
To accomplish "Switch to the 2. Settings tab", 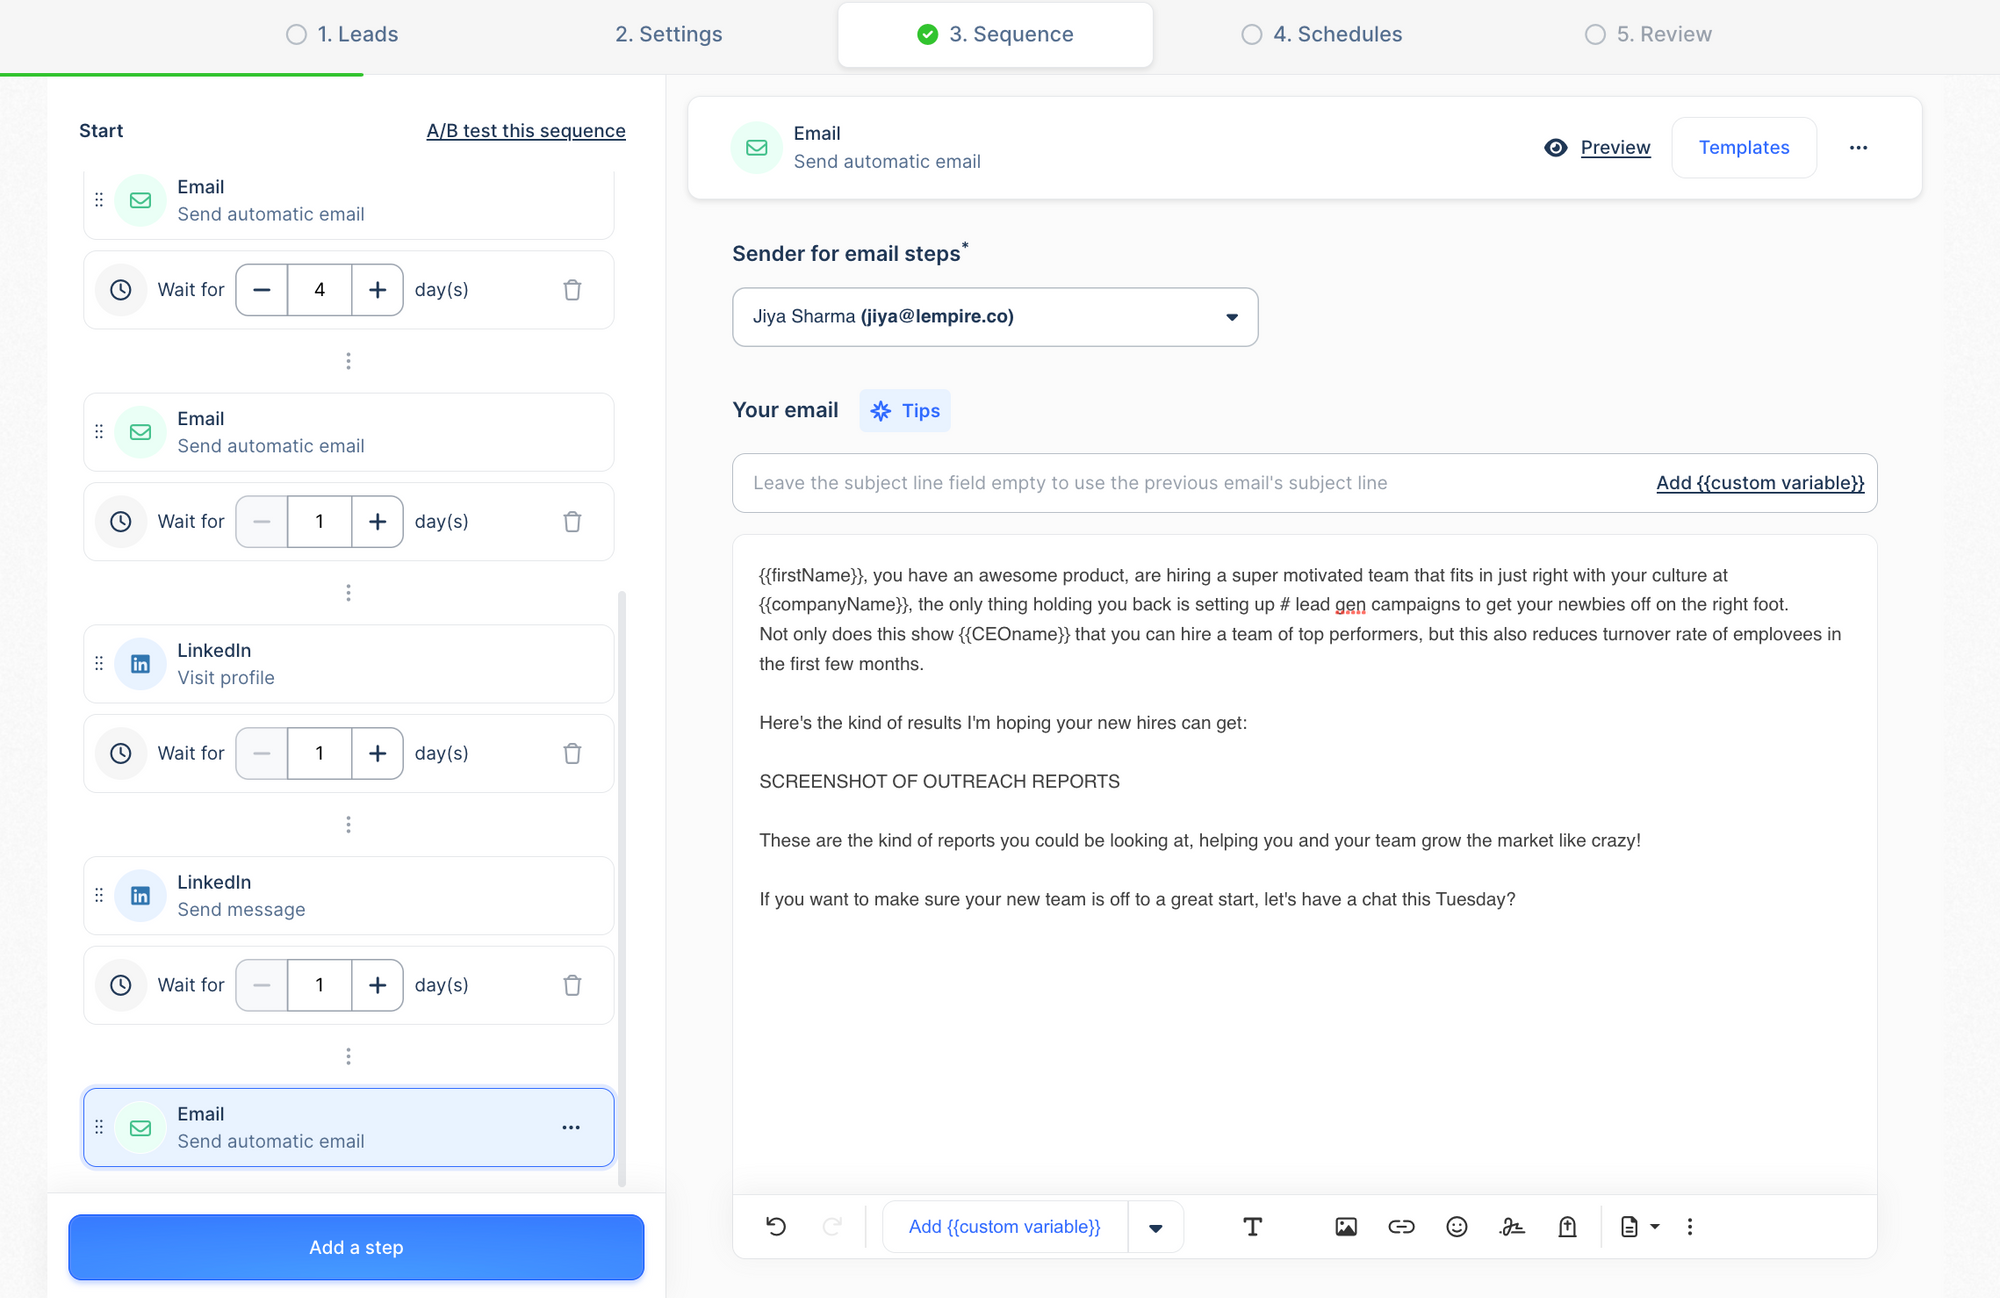I will [668, 35].
